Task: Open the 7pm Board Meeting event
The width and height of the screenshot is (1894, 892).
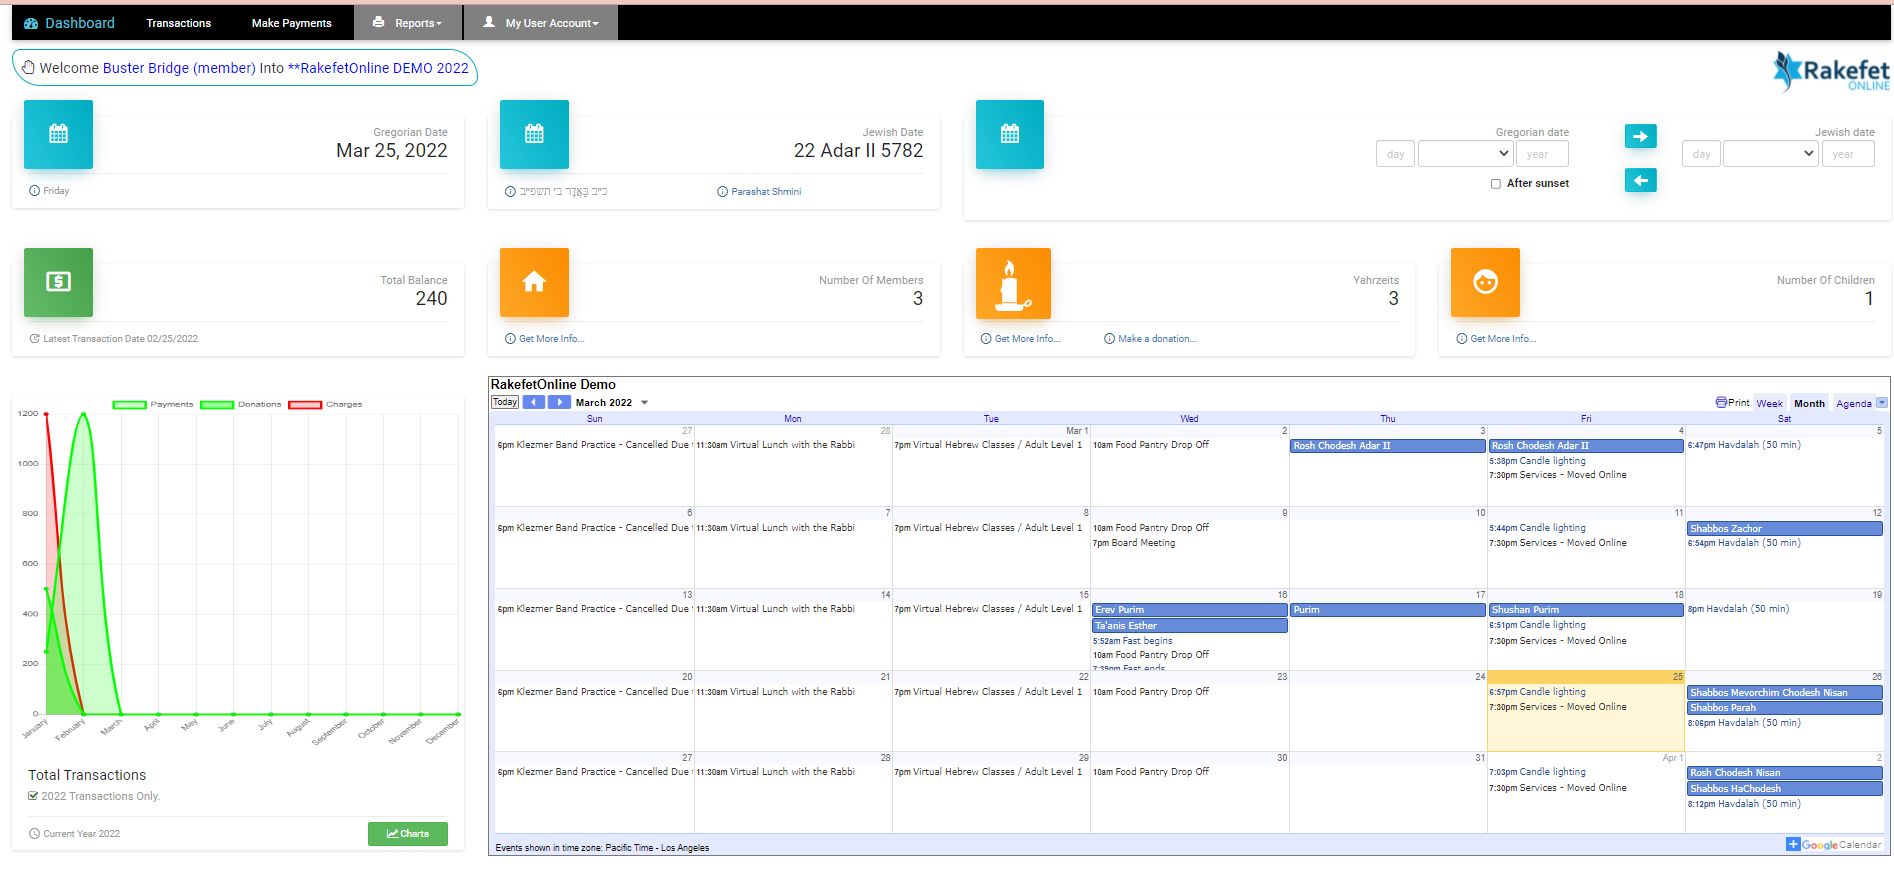Action: pyautogui.click(x=1134, y=543)
